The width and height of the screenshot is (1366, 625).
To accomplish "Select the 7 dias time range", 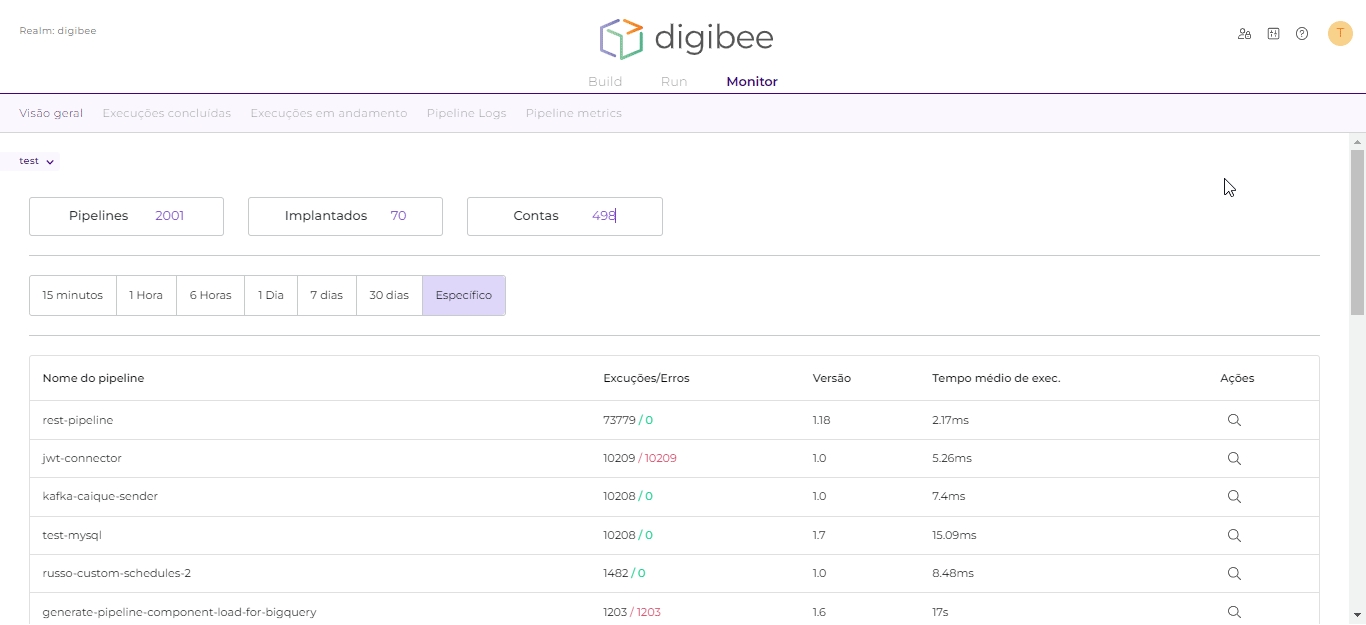I will point(326,296).
